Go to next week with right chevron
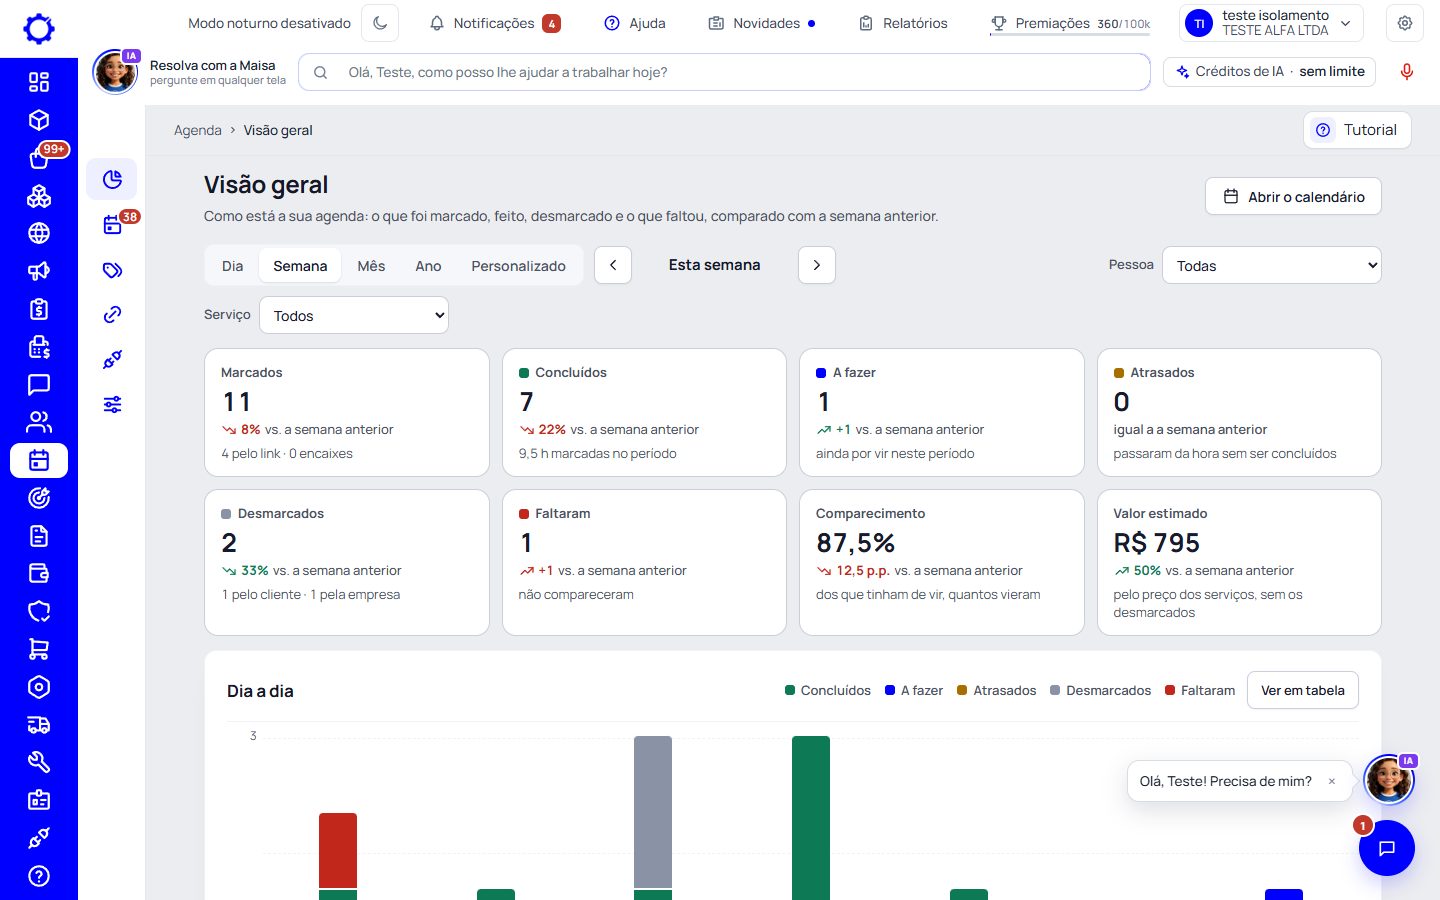Image resolution: width=1440 pixels, height=900 pixels. point(817,265)
